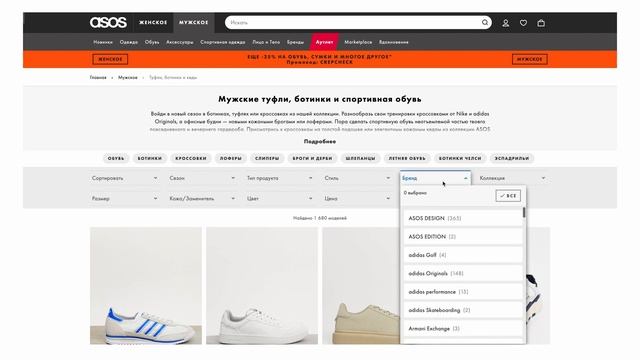Select the КРОССОВКИ category pill
Screen dimensions: 640x360
(x=191, y=158)
